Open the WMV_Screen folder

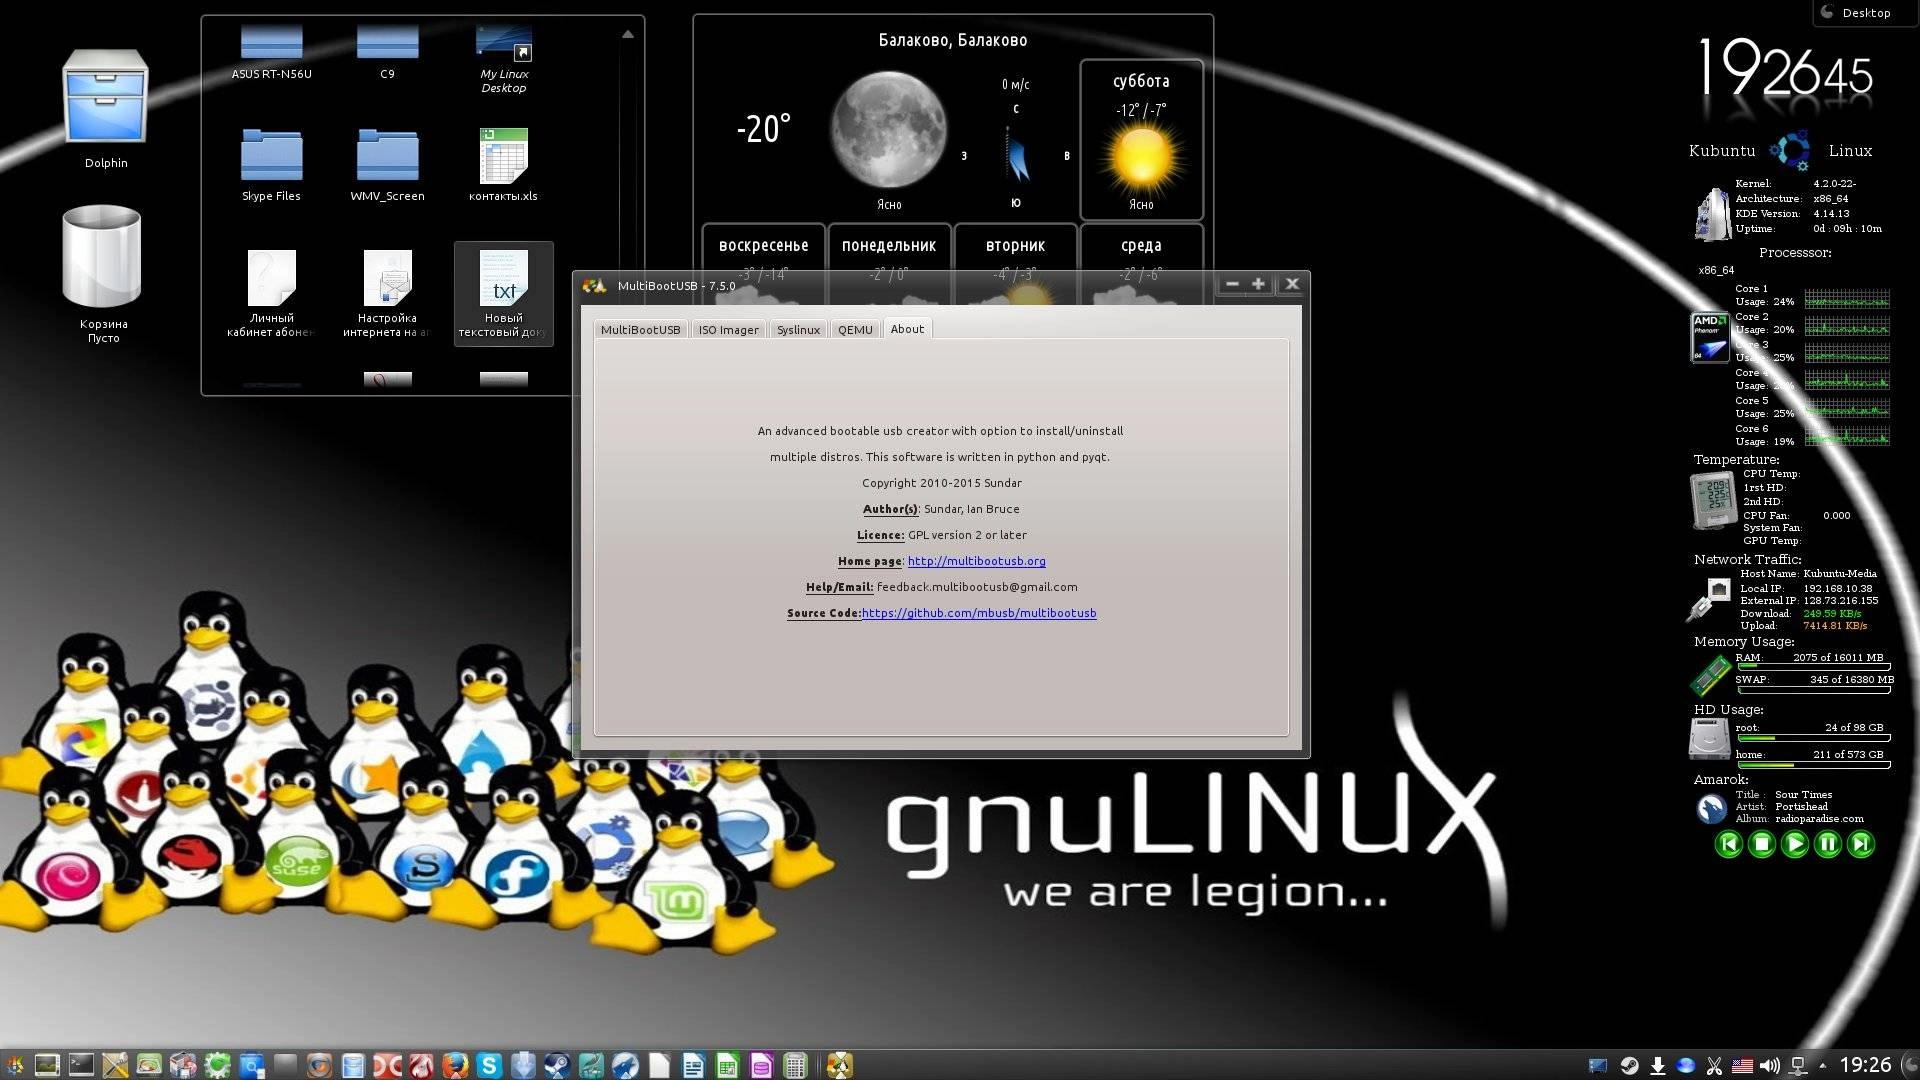pyautogui.click(x=387, y=165)
